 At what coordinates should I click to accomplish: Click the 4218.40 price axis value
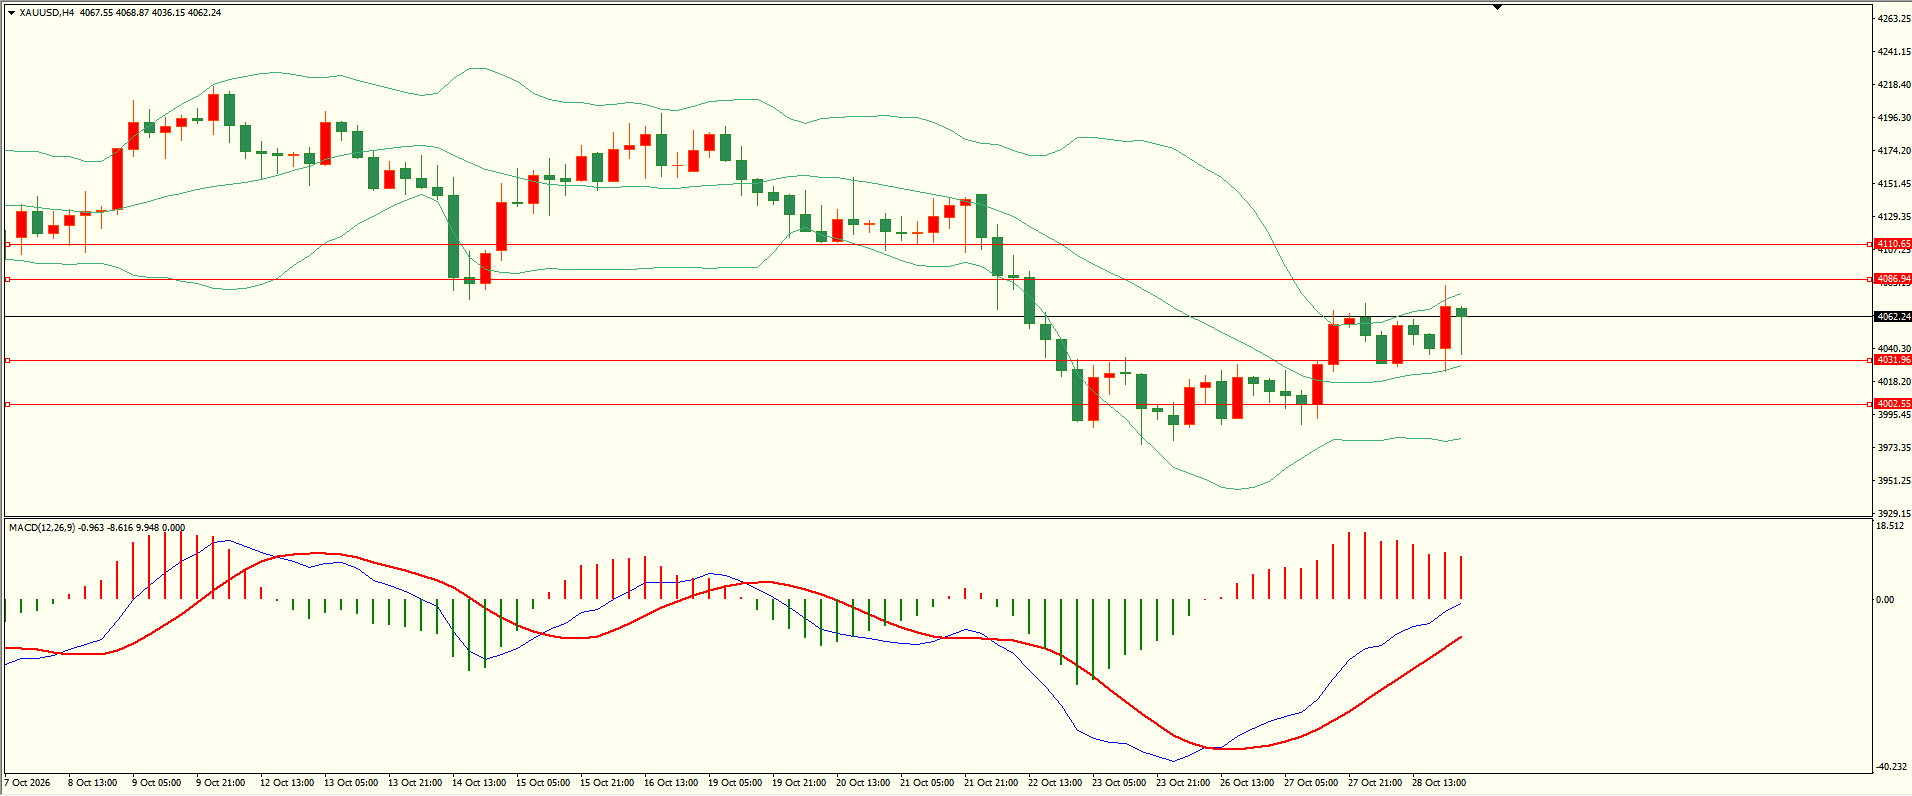[x=1894, y=85]
